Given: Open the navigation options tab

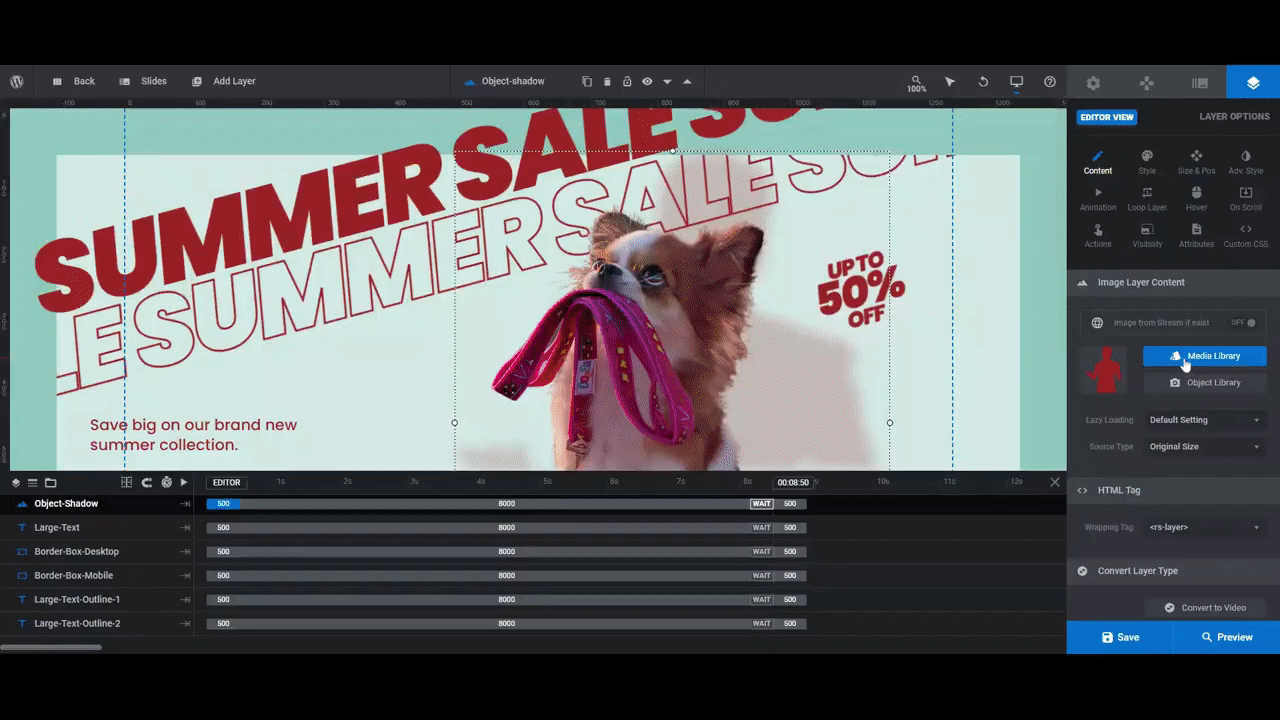Looking at the screenshot, I should [1147, 83].
